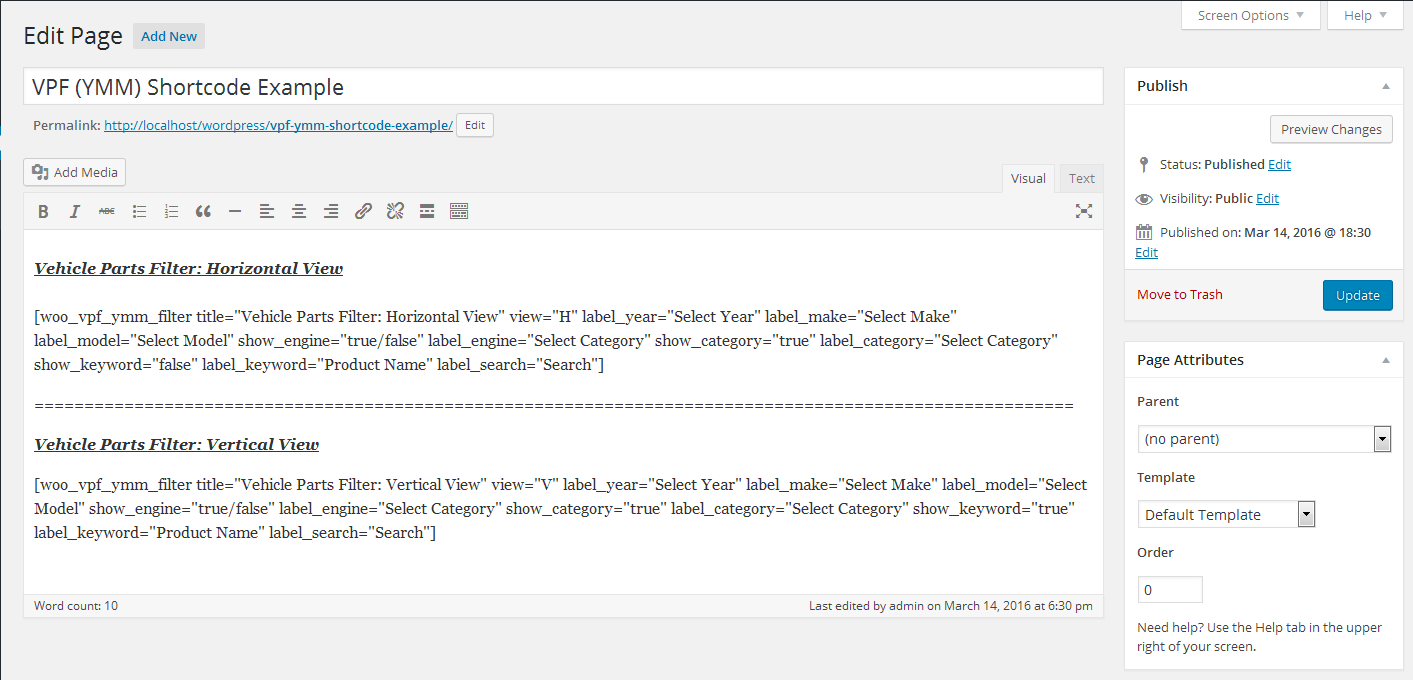Insert a numbered list
The height and width of the screenshot is (680, 1413).
[171, 211]
